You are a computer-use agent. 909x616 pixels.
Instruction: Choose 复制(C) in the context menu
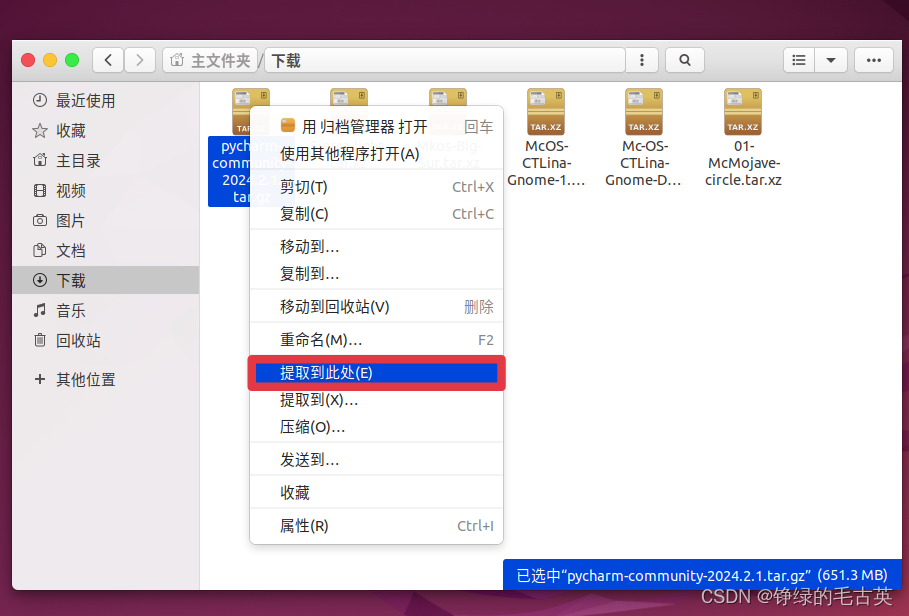click(x=376, y=214)
